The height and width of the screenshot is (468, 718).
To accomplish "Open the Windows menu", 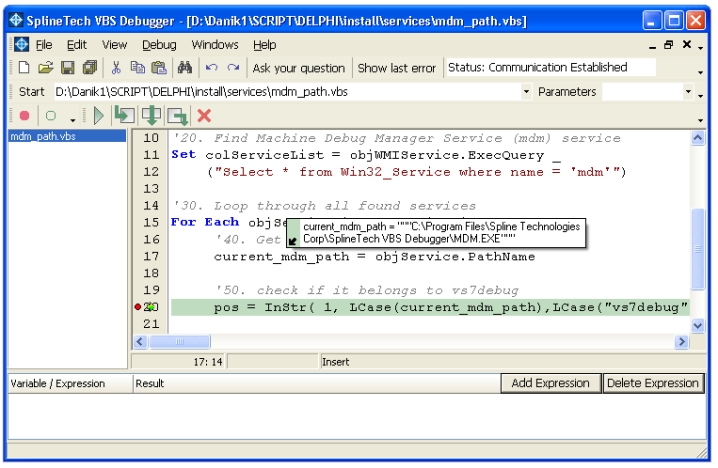I will pos(215,45).
